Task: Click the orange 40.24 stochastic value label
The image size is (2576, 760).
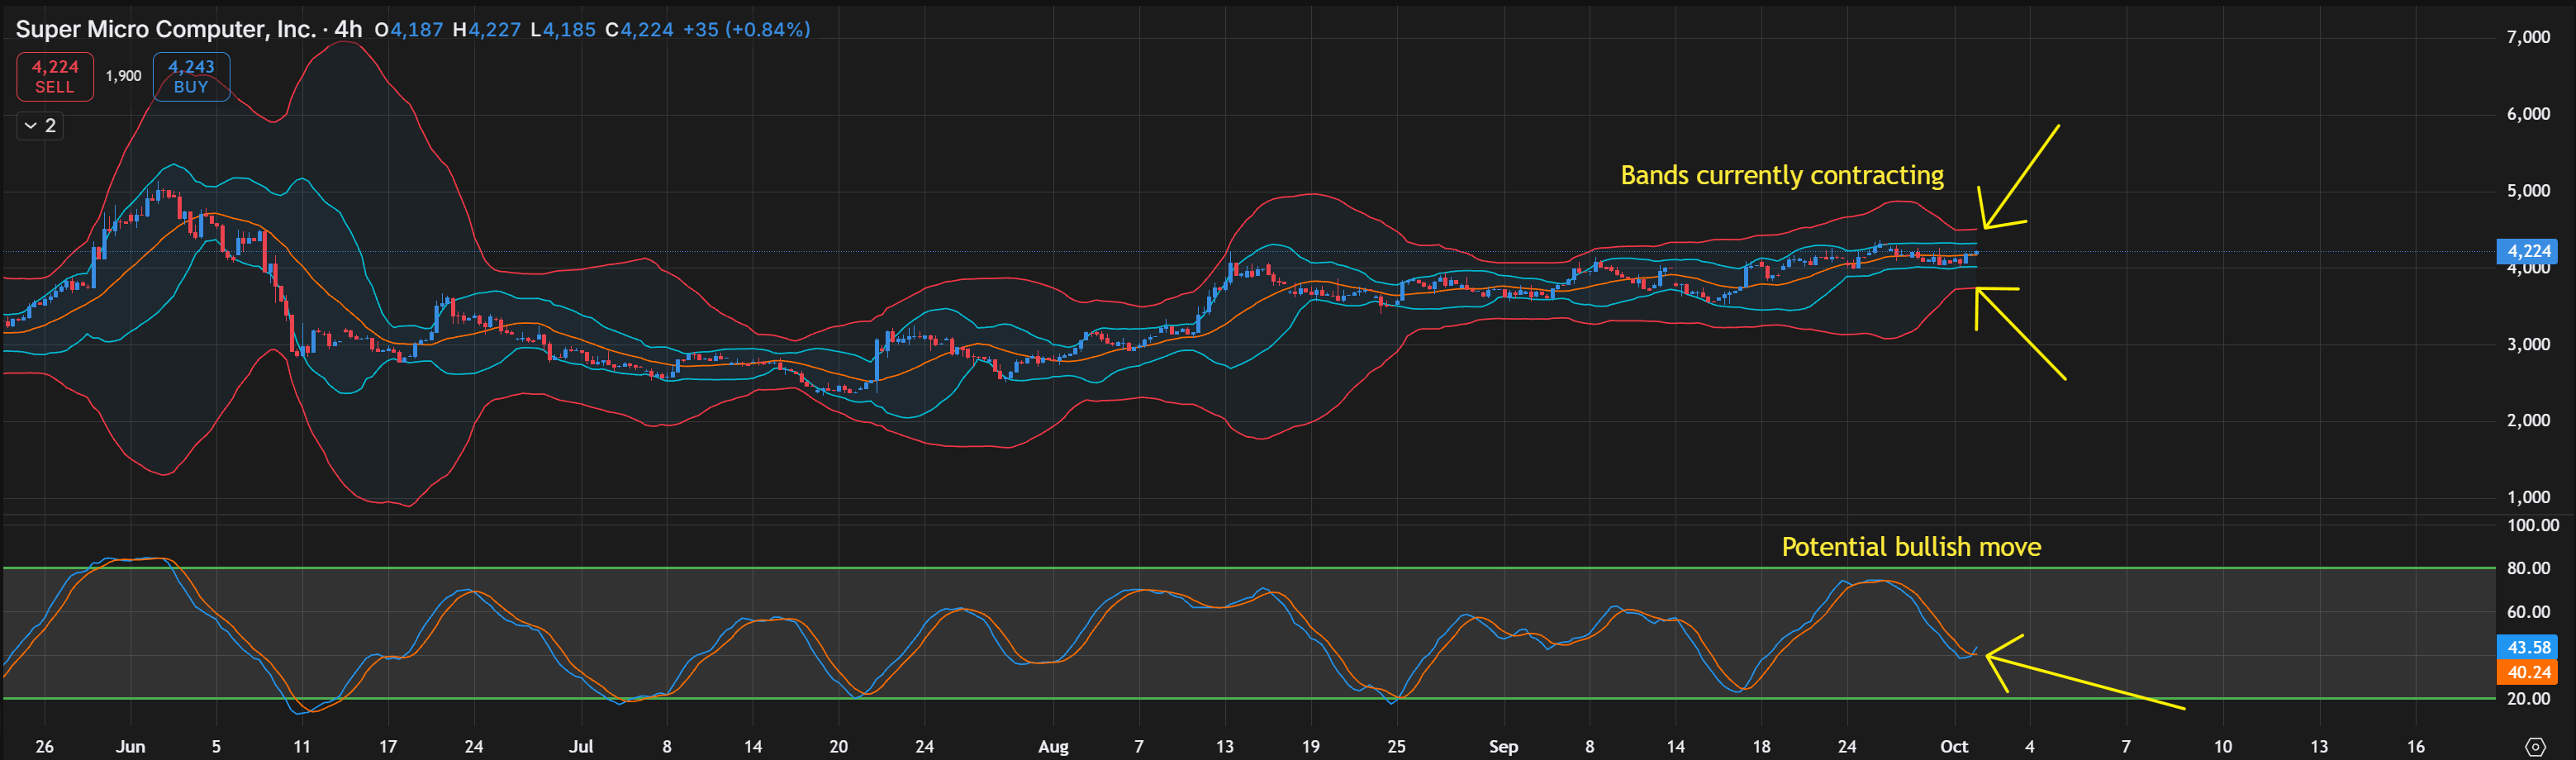Action: [x=2527, y=672]
